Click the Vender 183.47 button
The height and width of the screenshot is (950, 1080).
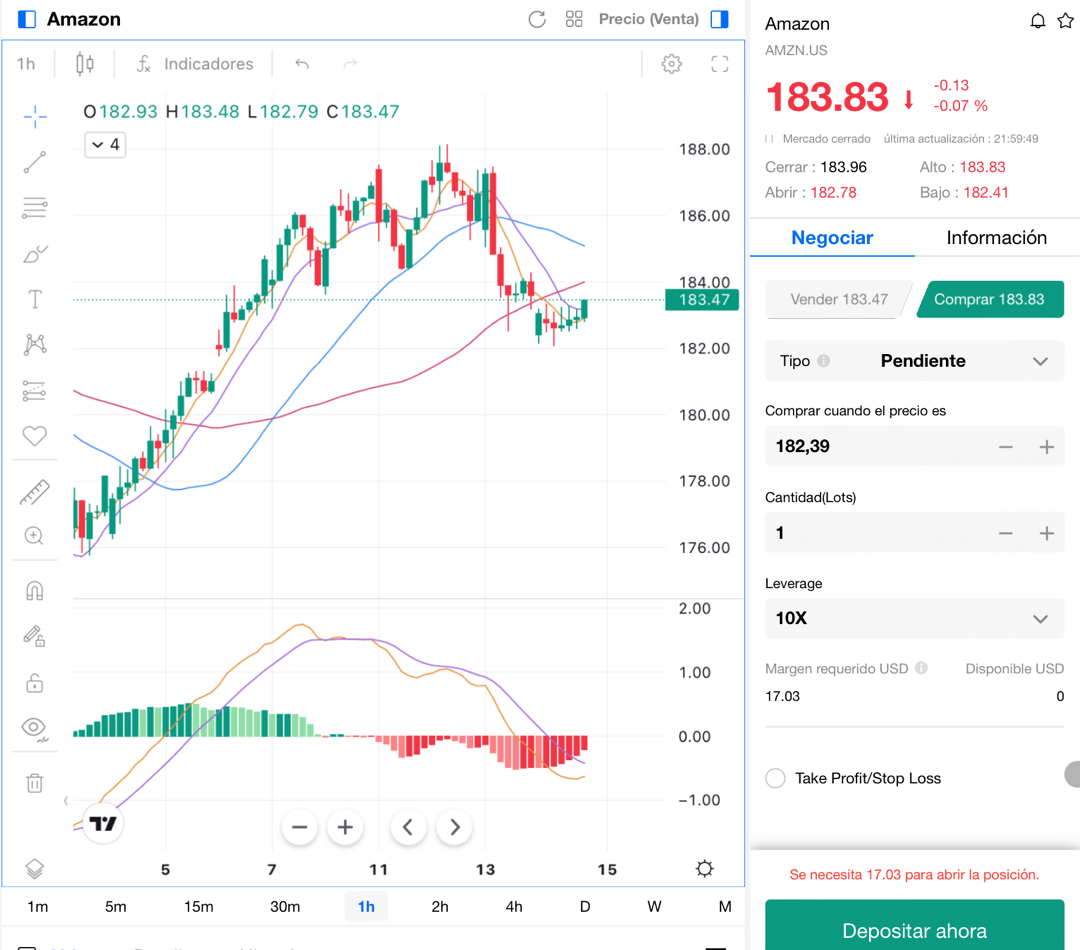(x=838, y=299)
